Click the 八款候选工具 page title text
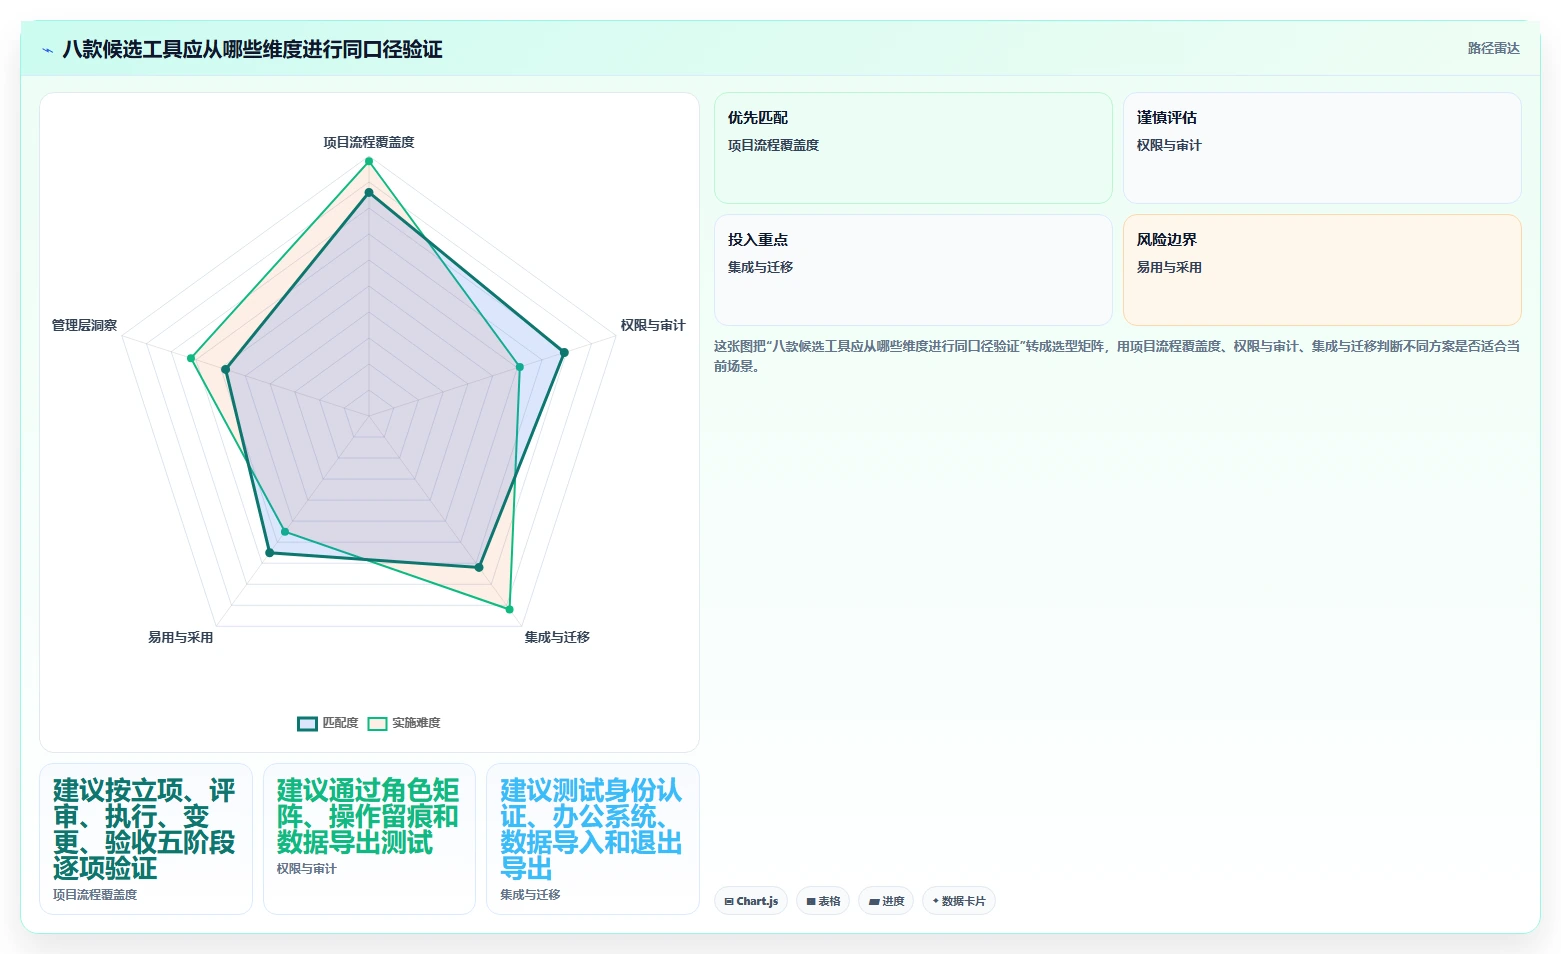The height and width of the screenshot is (954, 1561). (x=252, y=49)
